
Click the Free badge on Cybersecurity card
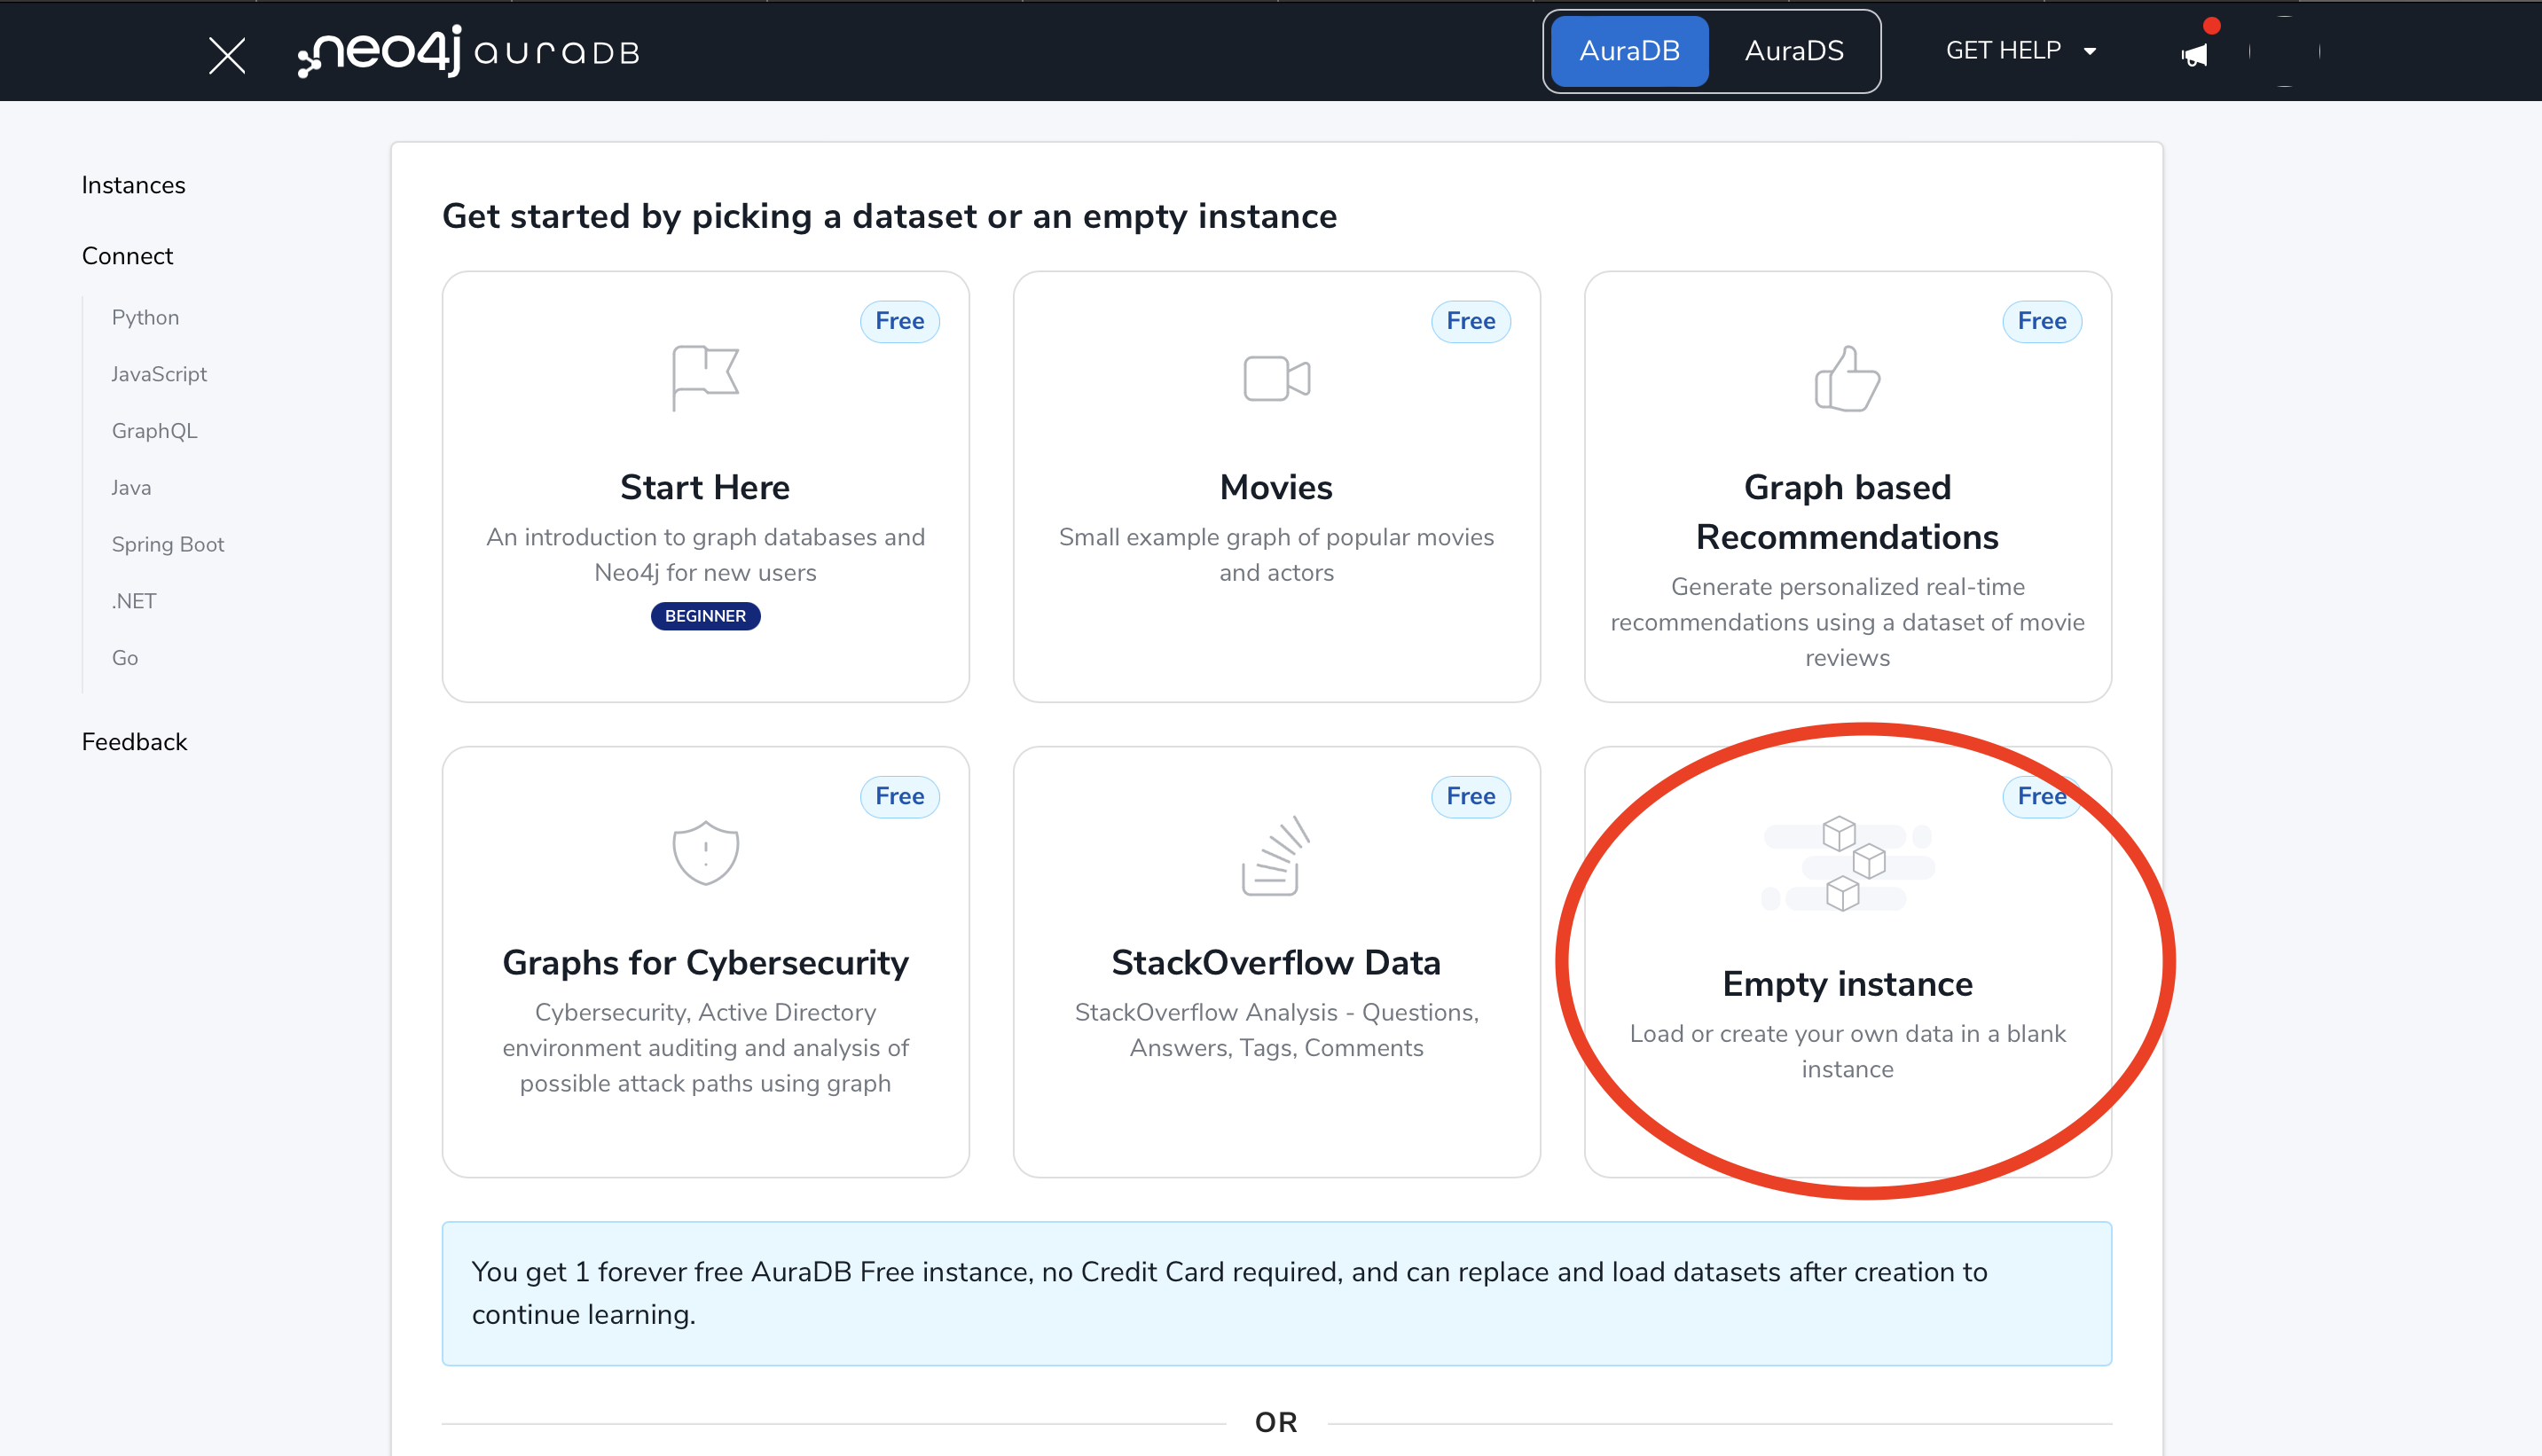point(899,796)
